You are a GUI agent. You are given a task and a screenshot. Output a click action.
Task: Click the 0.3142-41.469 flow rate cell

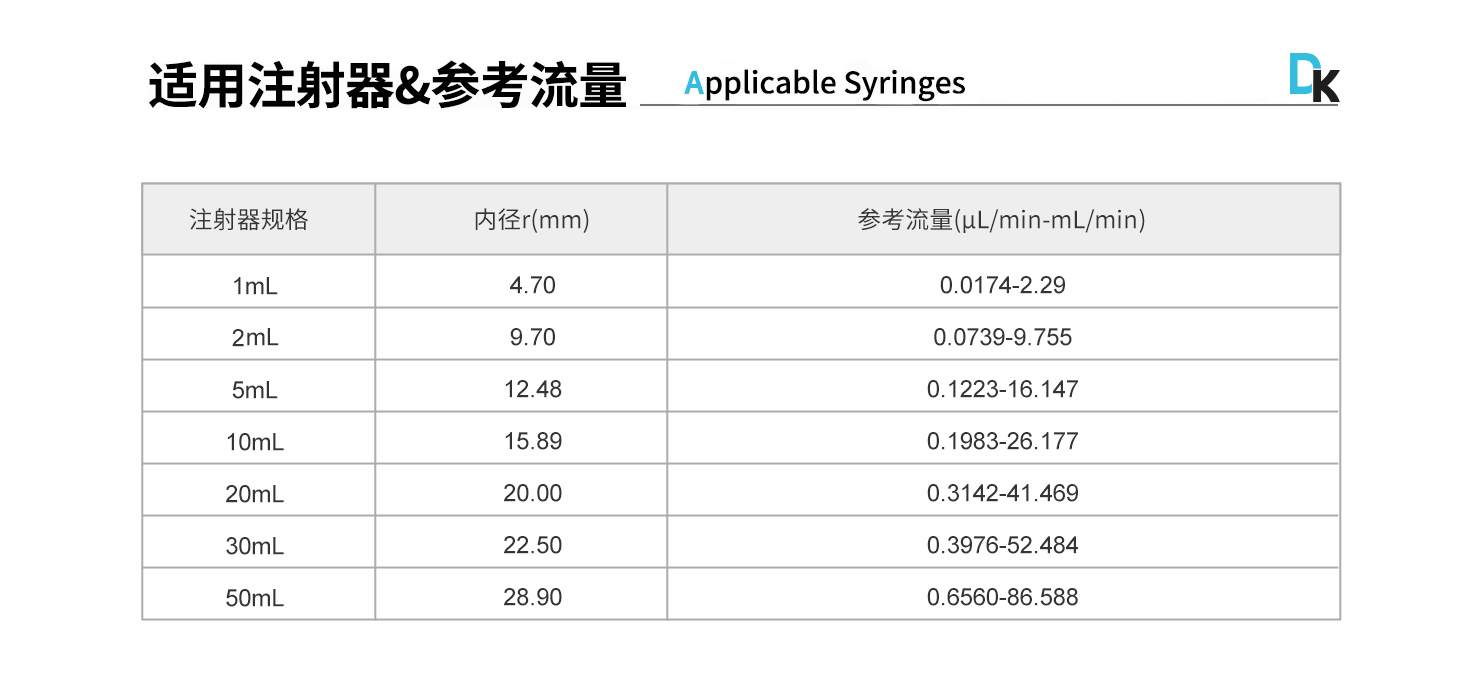point(1002,494)
